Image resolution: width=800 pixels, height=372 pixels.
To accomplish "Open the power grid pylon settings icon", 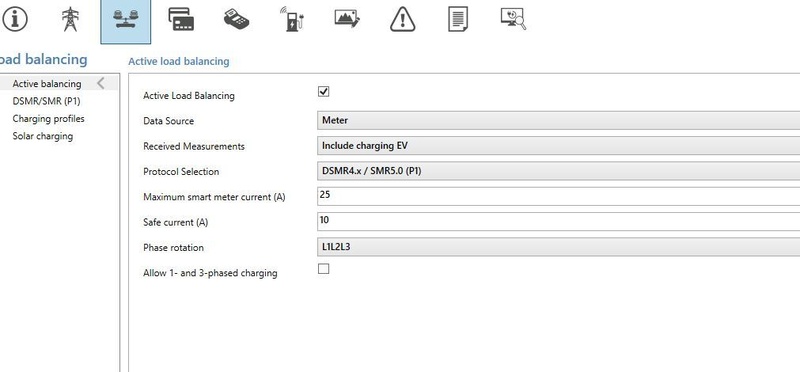I will pos(70,19).
